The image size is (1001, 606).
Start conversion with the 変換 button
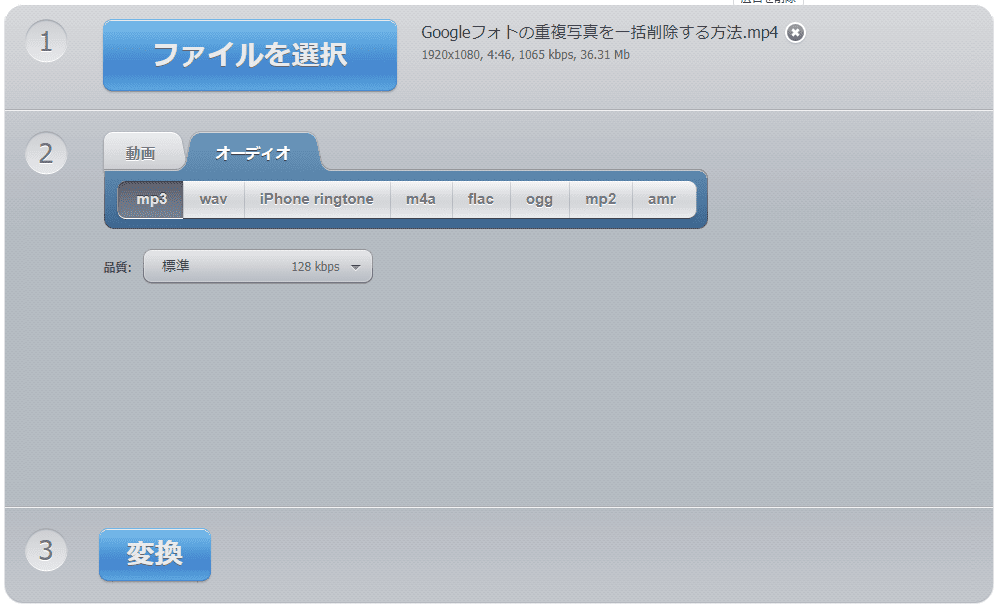pyautogui.click(x=154, y=554)
